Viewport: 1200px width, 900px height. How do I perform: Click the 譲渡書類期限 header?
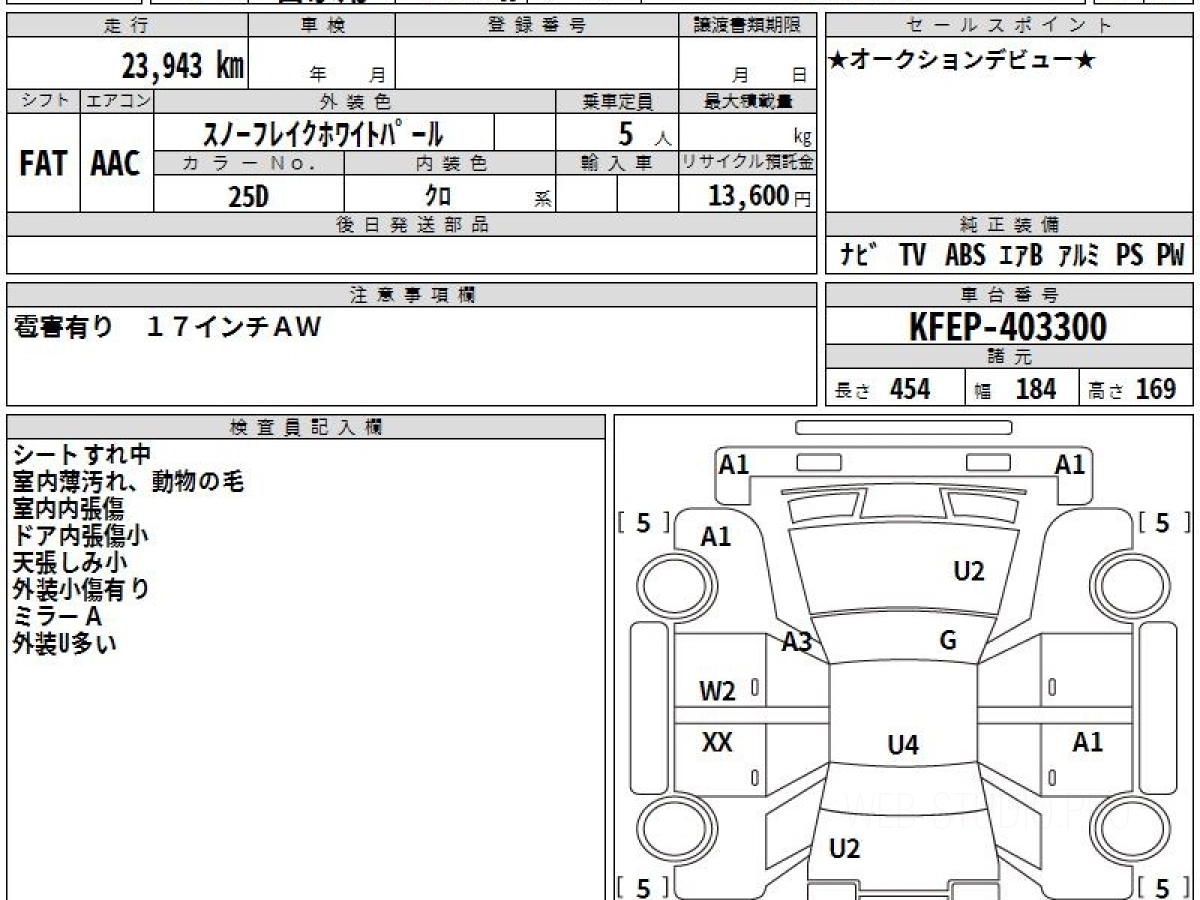(747, 26)
